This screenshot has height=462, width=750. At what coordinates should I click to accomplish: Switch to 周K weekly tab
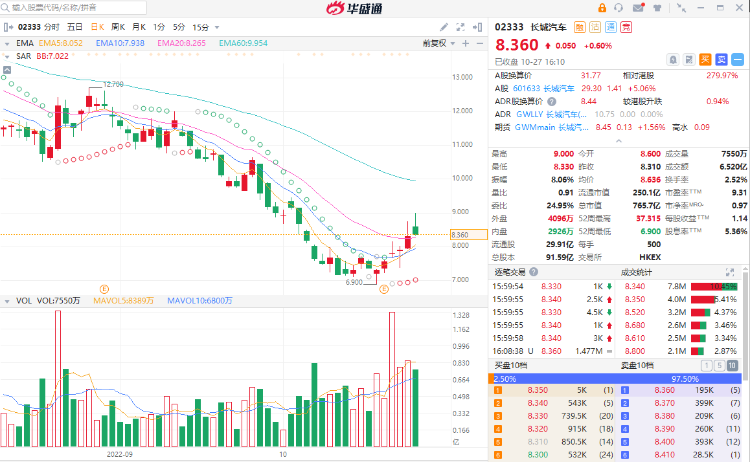[118, 27]
